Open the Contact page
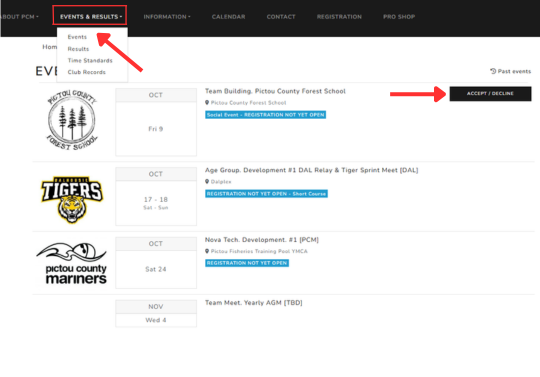This screenshot has height=377, width=540. 281,17
